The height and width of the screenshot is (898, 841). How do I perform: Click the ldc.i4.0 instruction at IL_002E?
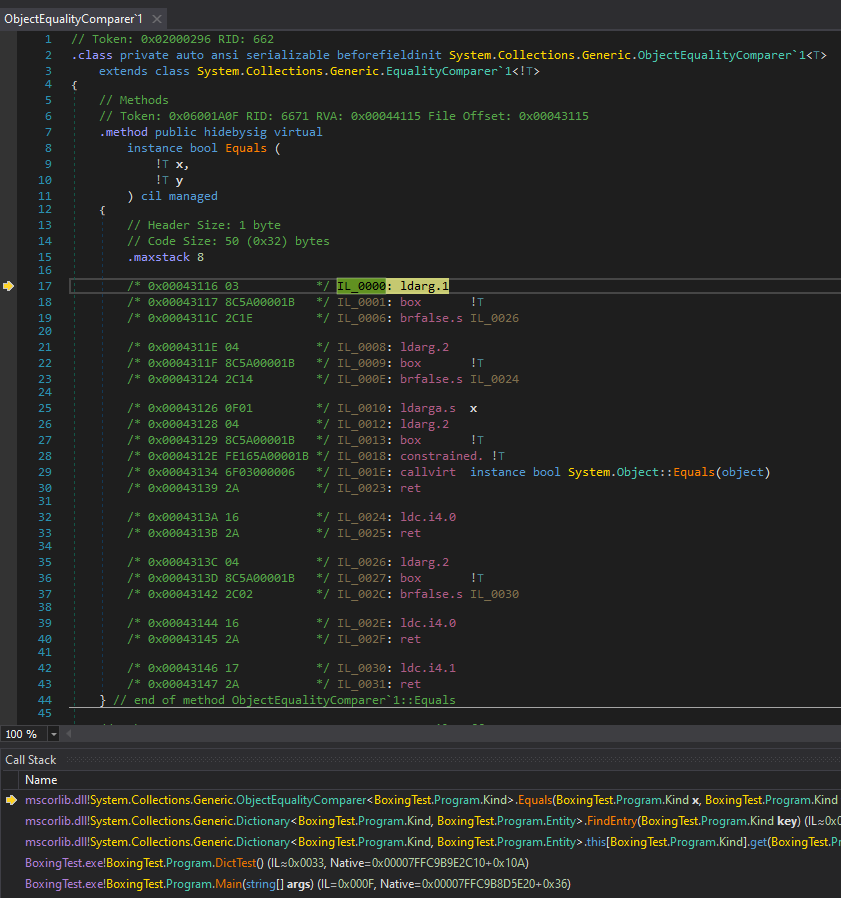click(428, 623)
